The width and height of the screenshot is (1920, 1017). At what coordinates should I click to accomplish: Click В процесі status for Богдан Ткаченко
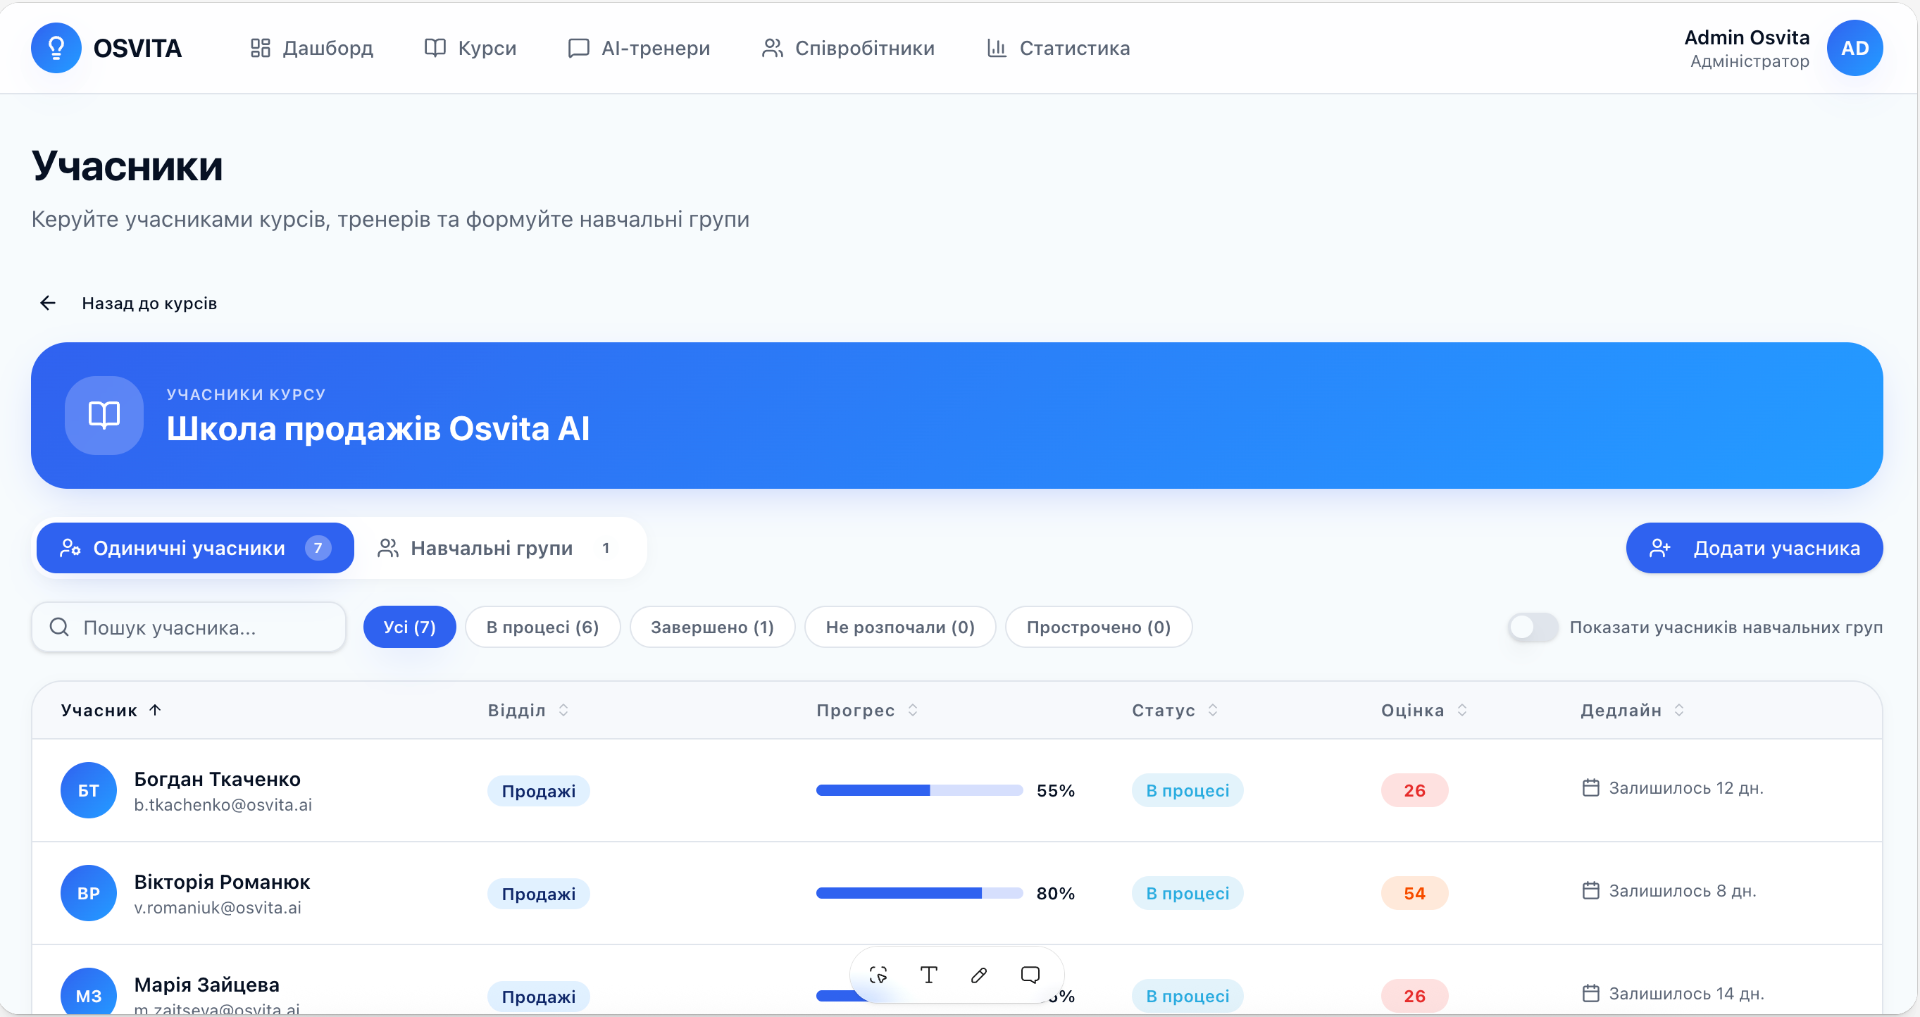(1188, 790)
